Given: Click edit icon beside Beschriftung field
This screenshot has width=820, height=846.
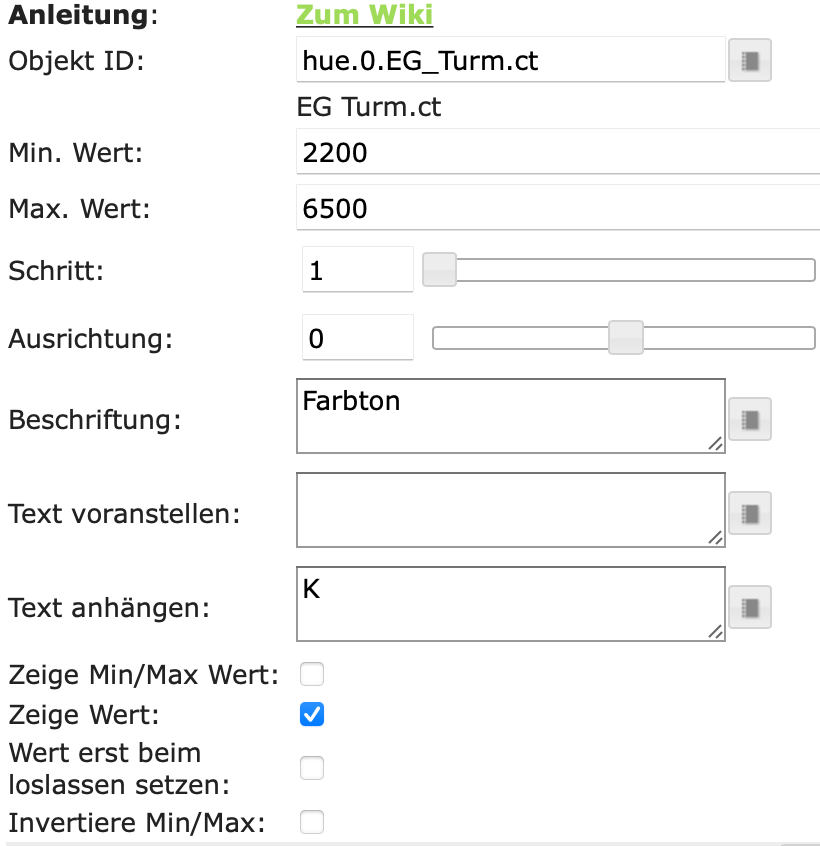Looking at the screenshot, I should (750, 420).
